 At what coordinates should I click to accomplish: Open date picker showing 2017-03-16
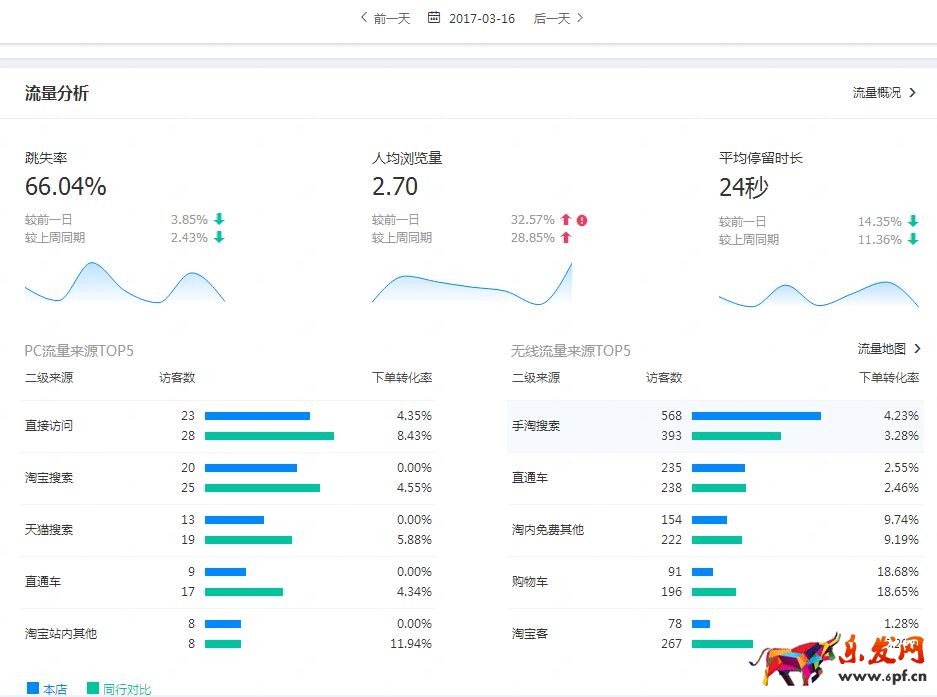click(482, 18)
